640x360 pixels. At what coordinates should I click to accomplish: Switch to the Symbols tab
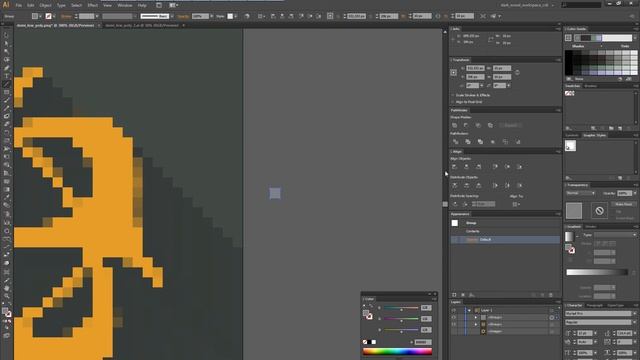coord(572,135)
